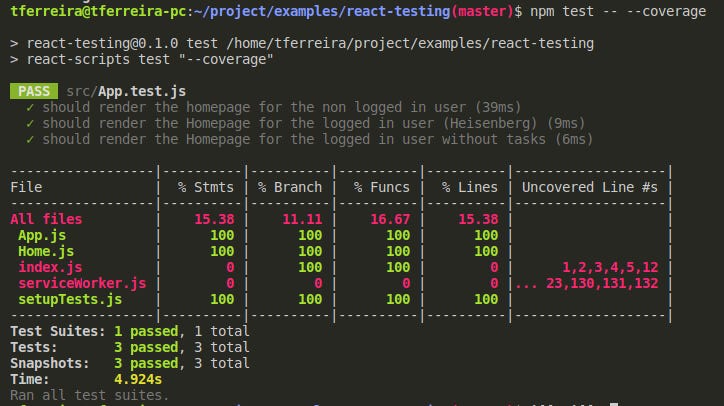Image resolution: width=724 pixels, height=406 pixels.
Task: Click tferreira@tferreira-pc in the prompt
Action: tap(98, 11)
